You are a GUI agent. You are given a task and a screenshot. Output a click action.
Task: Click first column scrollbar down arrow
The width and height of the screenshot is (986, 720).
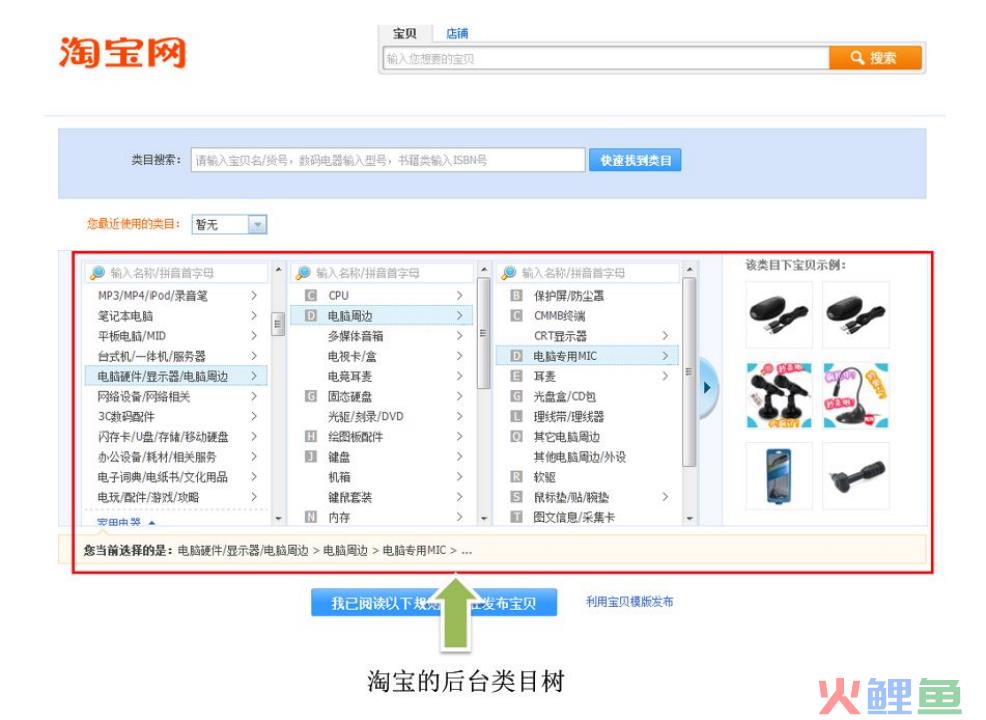tap(278, 519)
